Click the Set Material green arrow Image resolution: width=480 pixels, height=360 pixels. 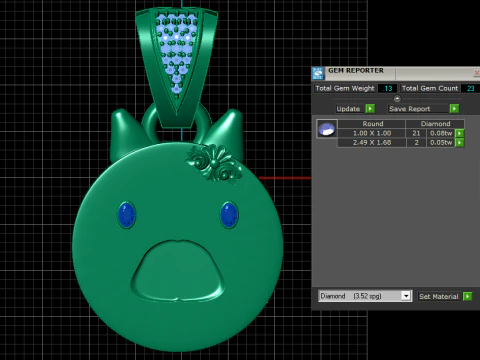point(468,296)
